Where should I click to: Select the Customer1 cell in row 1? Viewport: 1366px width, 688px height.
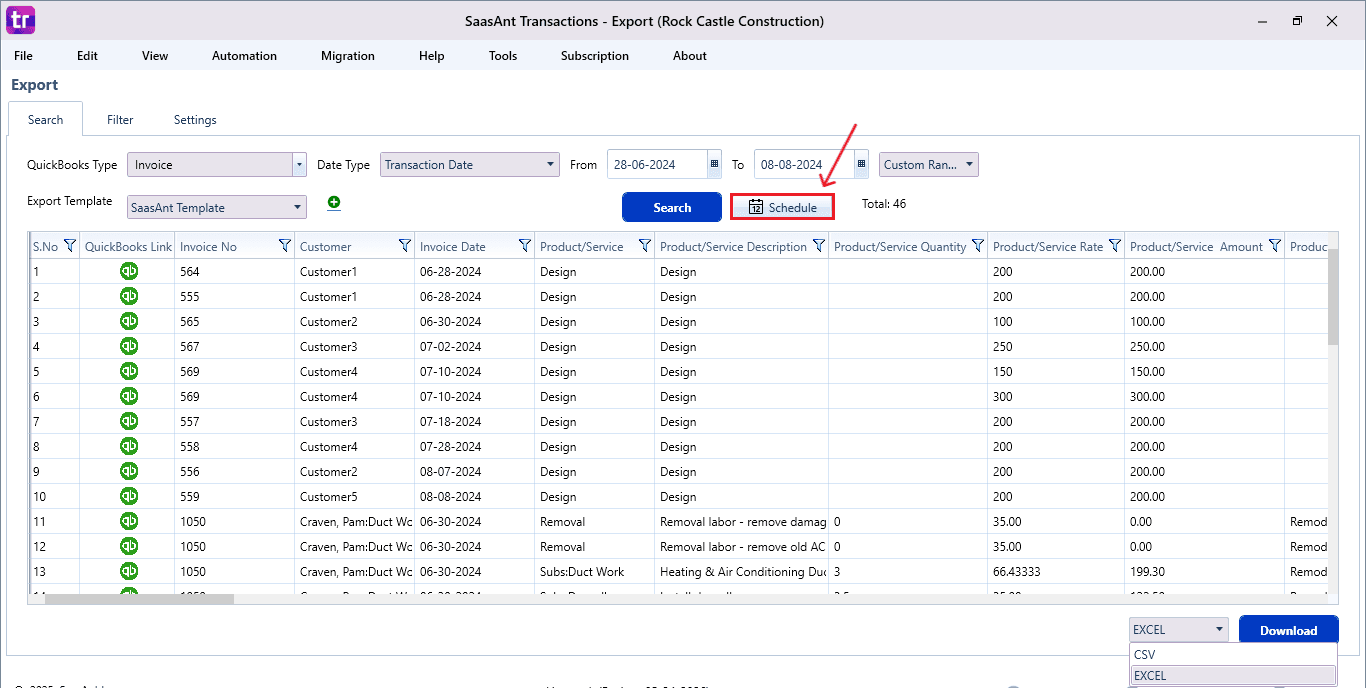click(354, 271)
